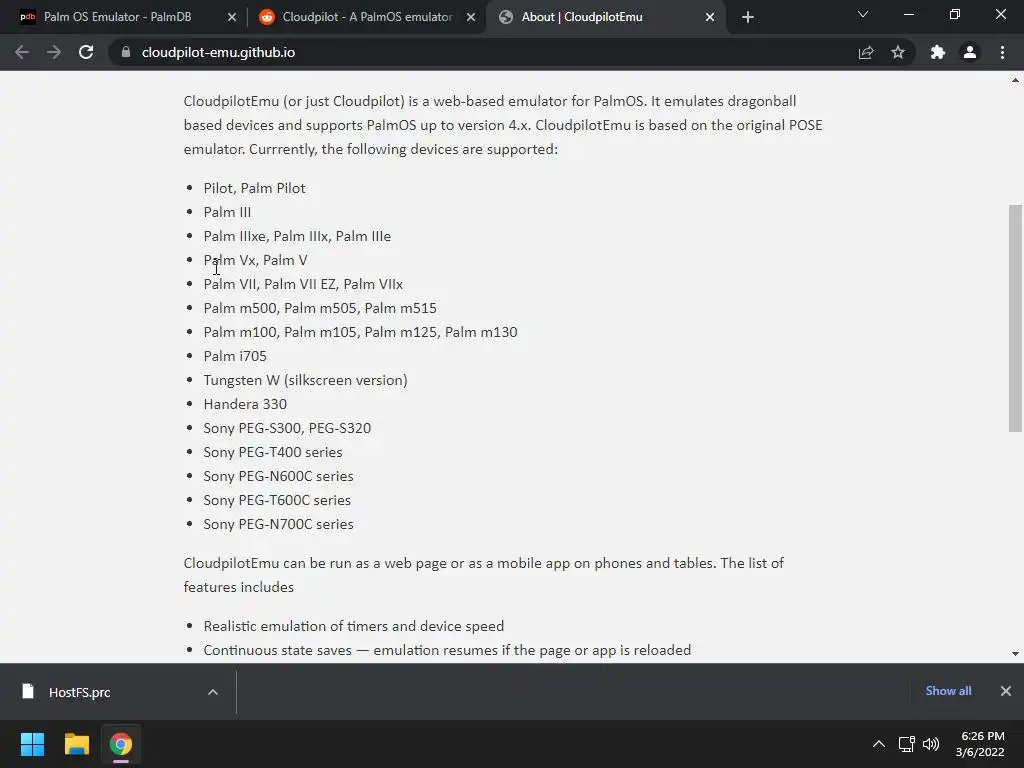Bookmark this page with the star icon

898,52
